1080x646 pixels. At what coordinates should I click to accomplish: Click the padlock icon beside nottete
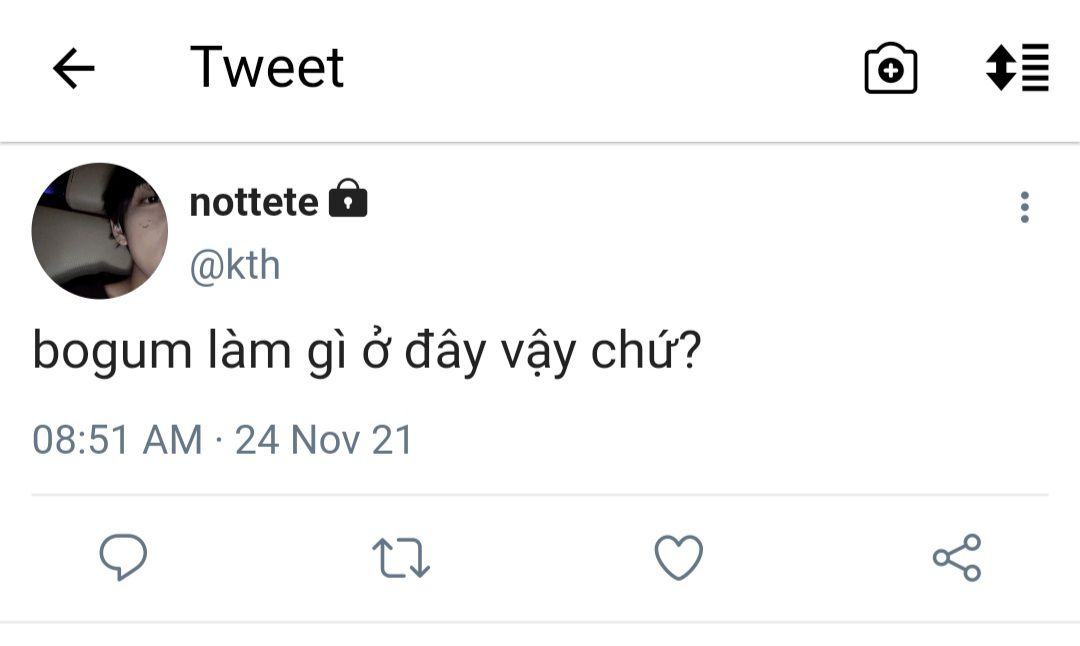(348, 200)
